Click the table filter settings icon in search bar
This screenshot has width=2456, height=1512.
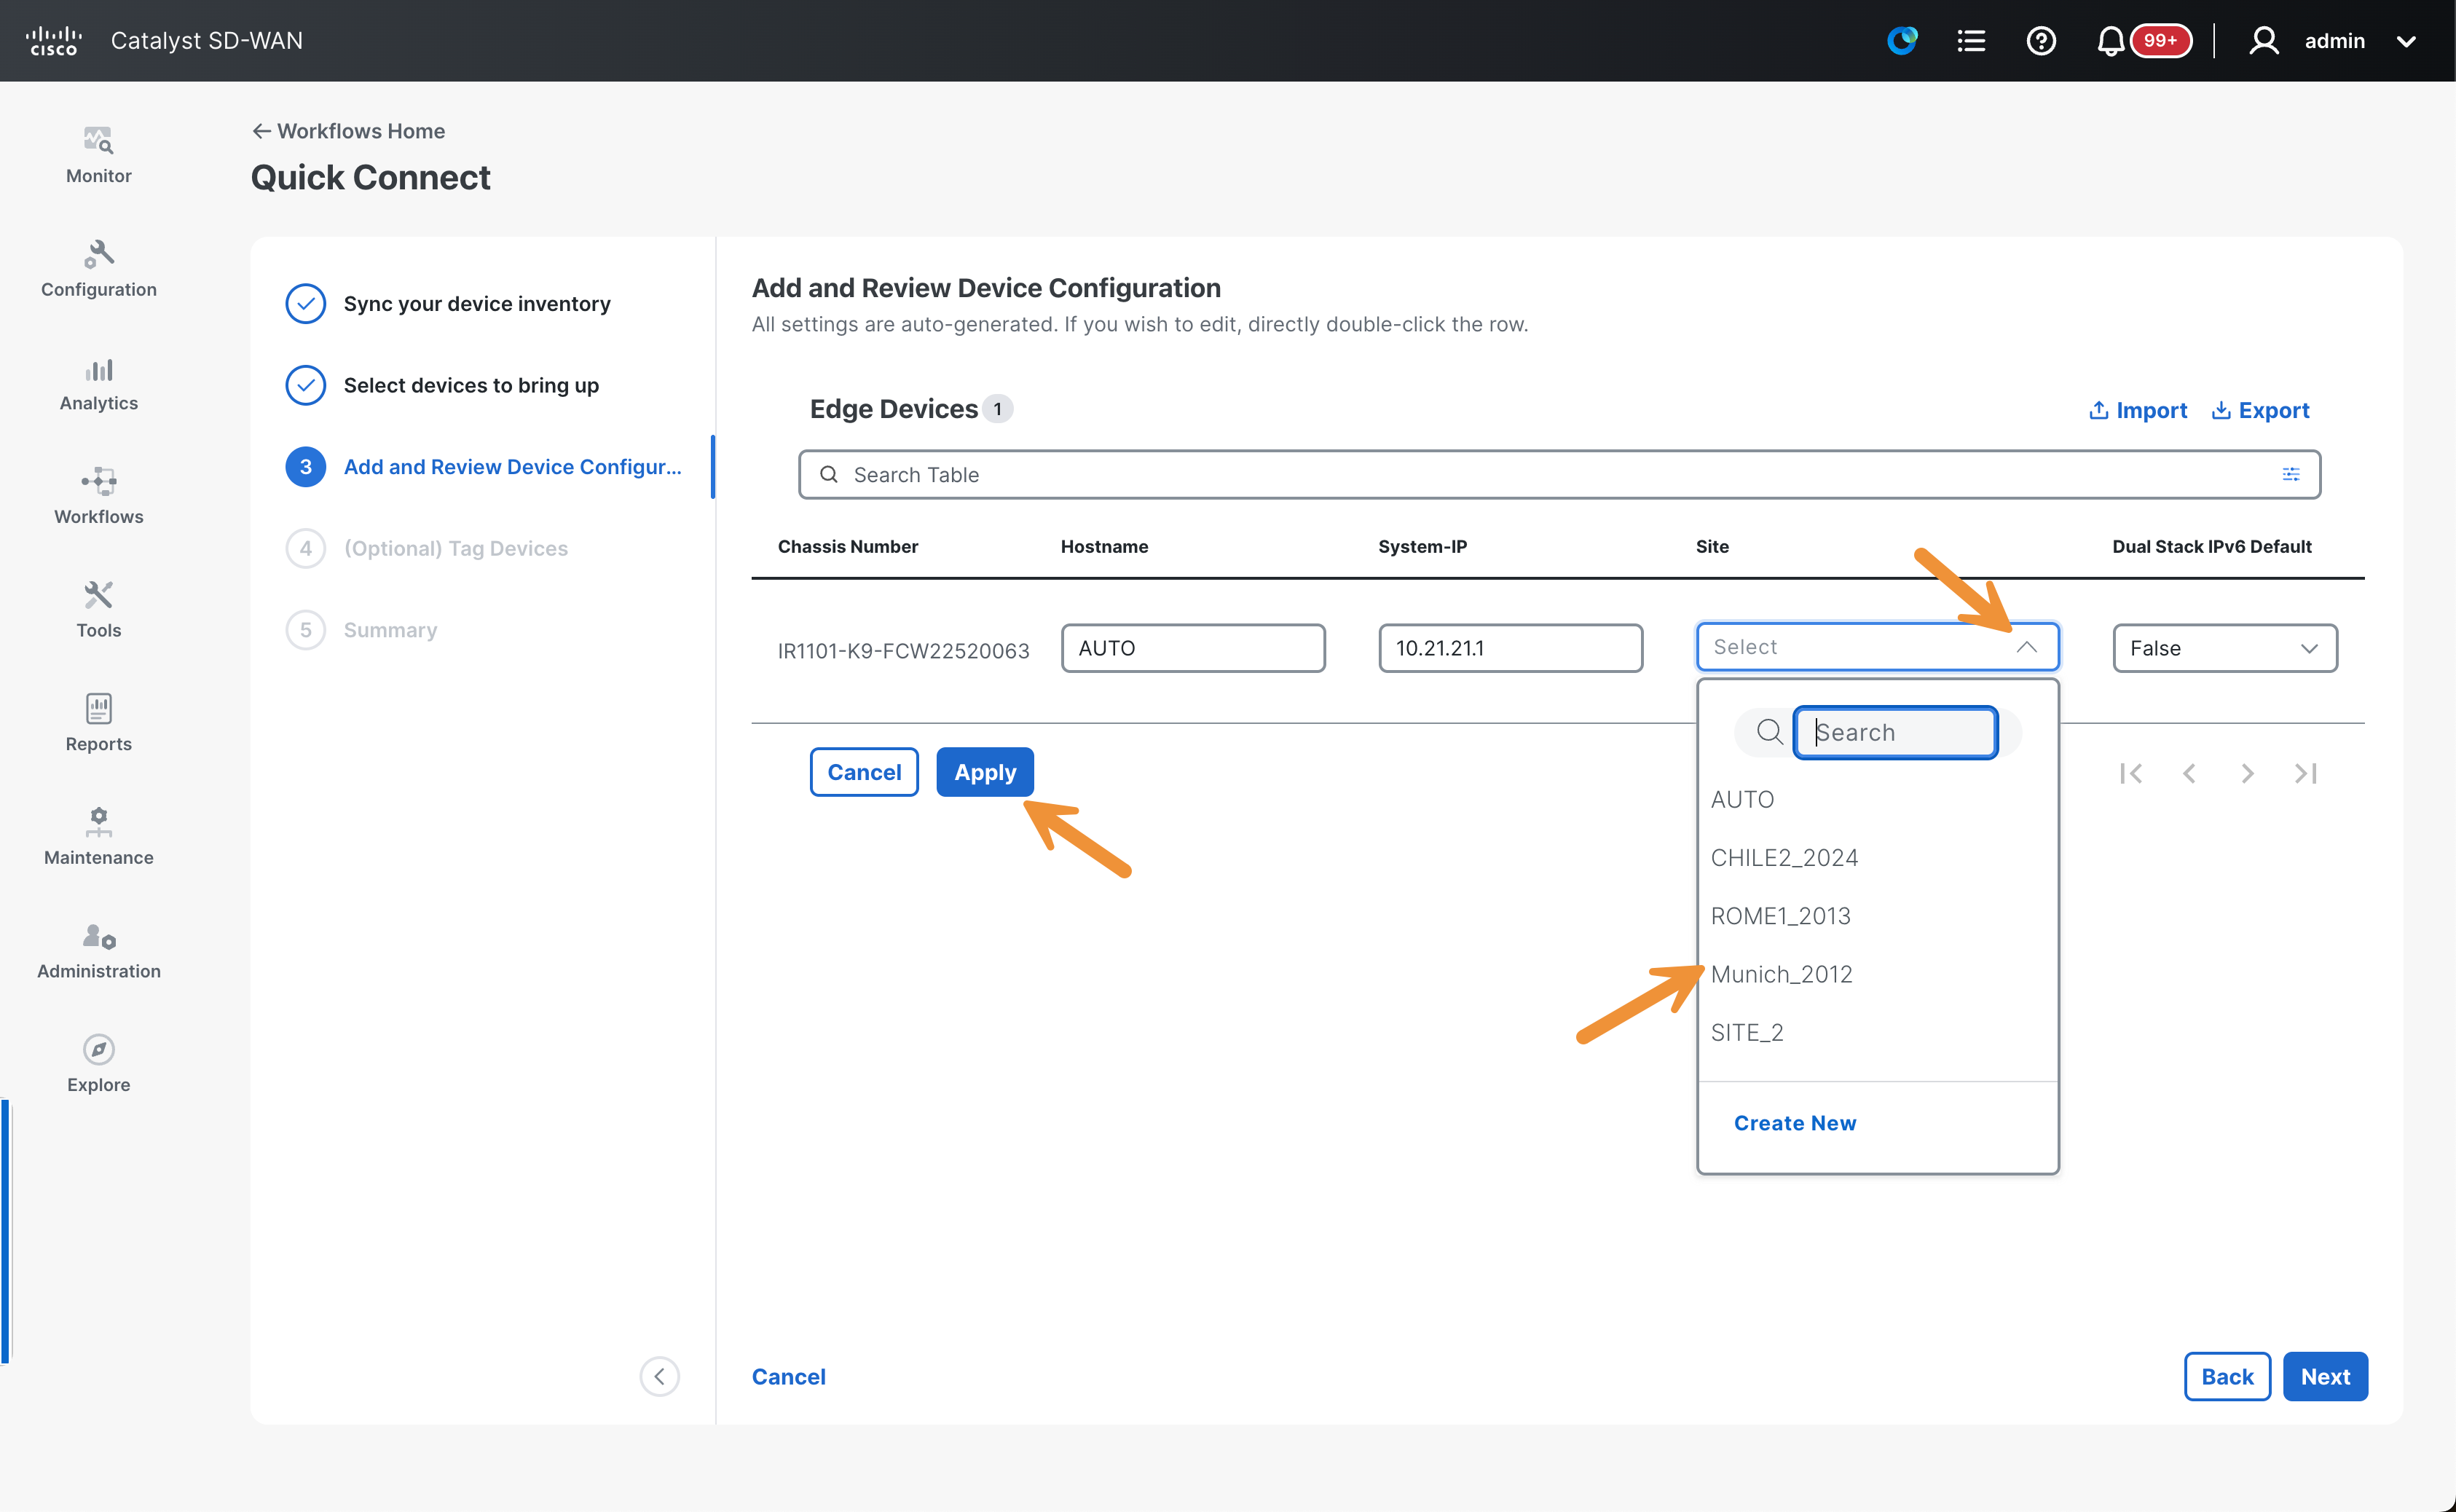(2290, 474)
